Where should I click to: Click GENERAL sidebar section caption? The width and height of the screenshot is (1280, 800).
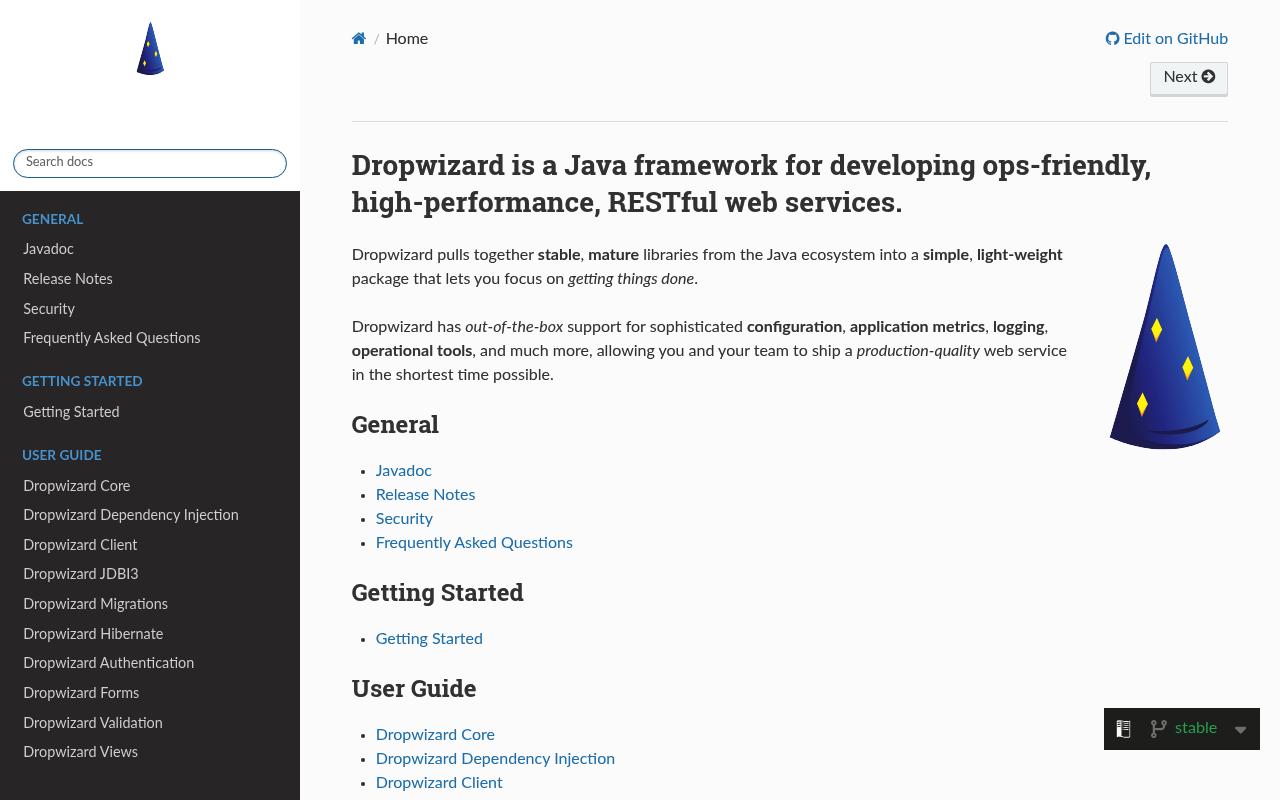53,220
